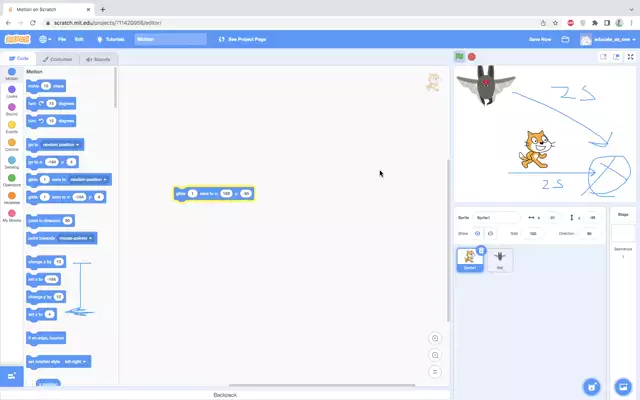
Task: Switch to small stage layout
Action: tap(603, 57)
